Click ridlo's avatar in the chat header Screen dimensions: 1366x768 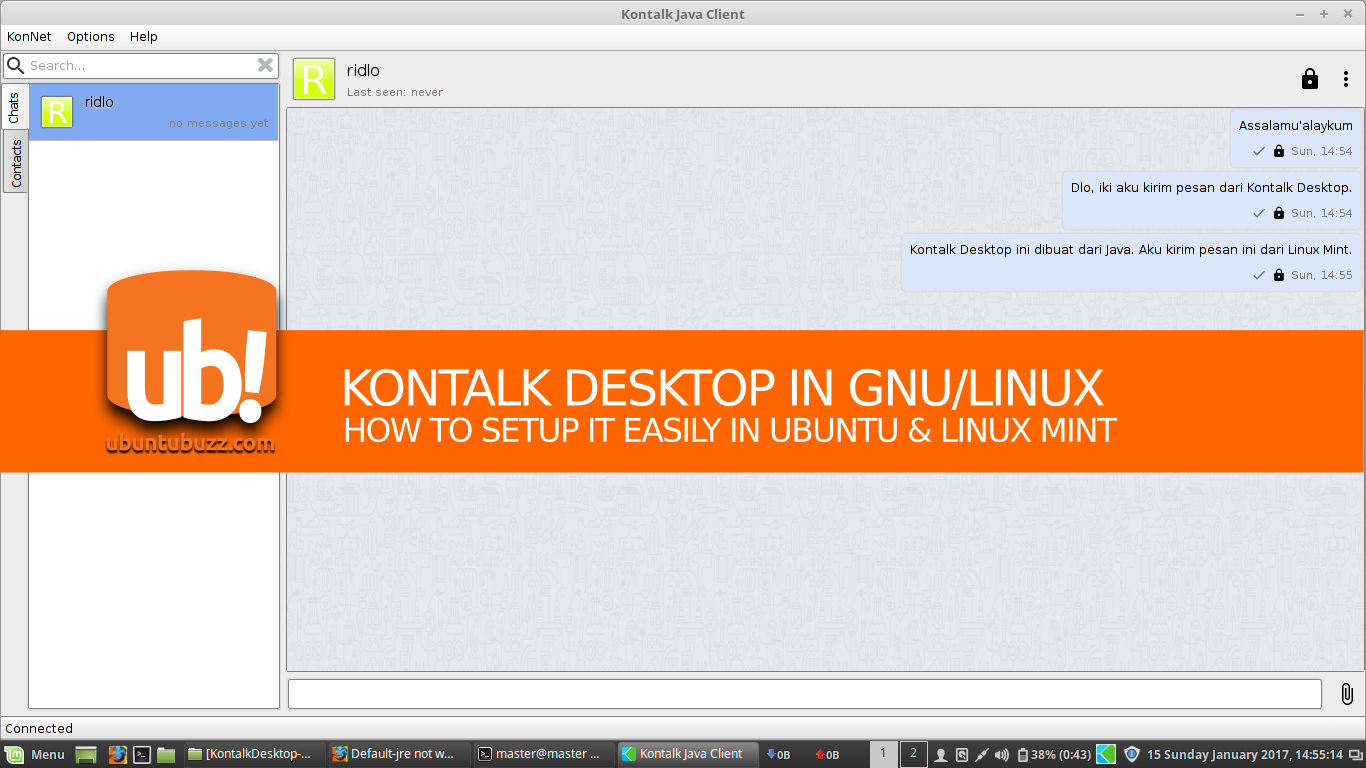tap(313, 79)
